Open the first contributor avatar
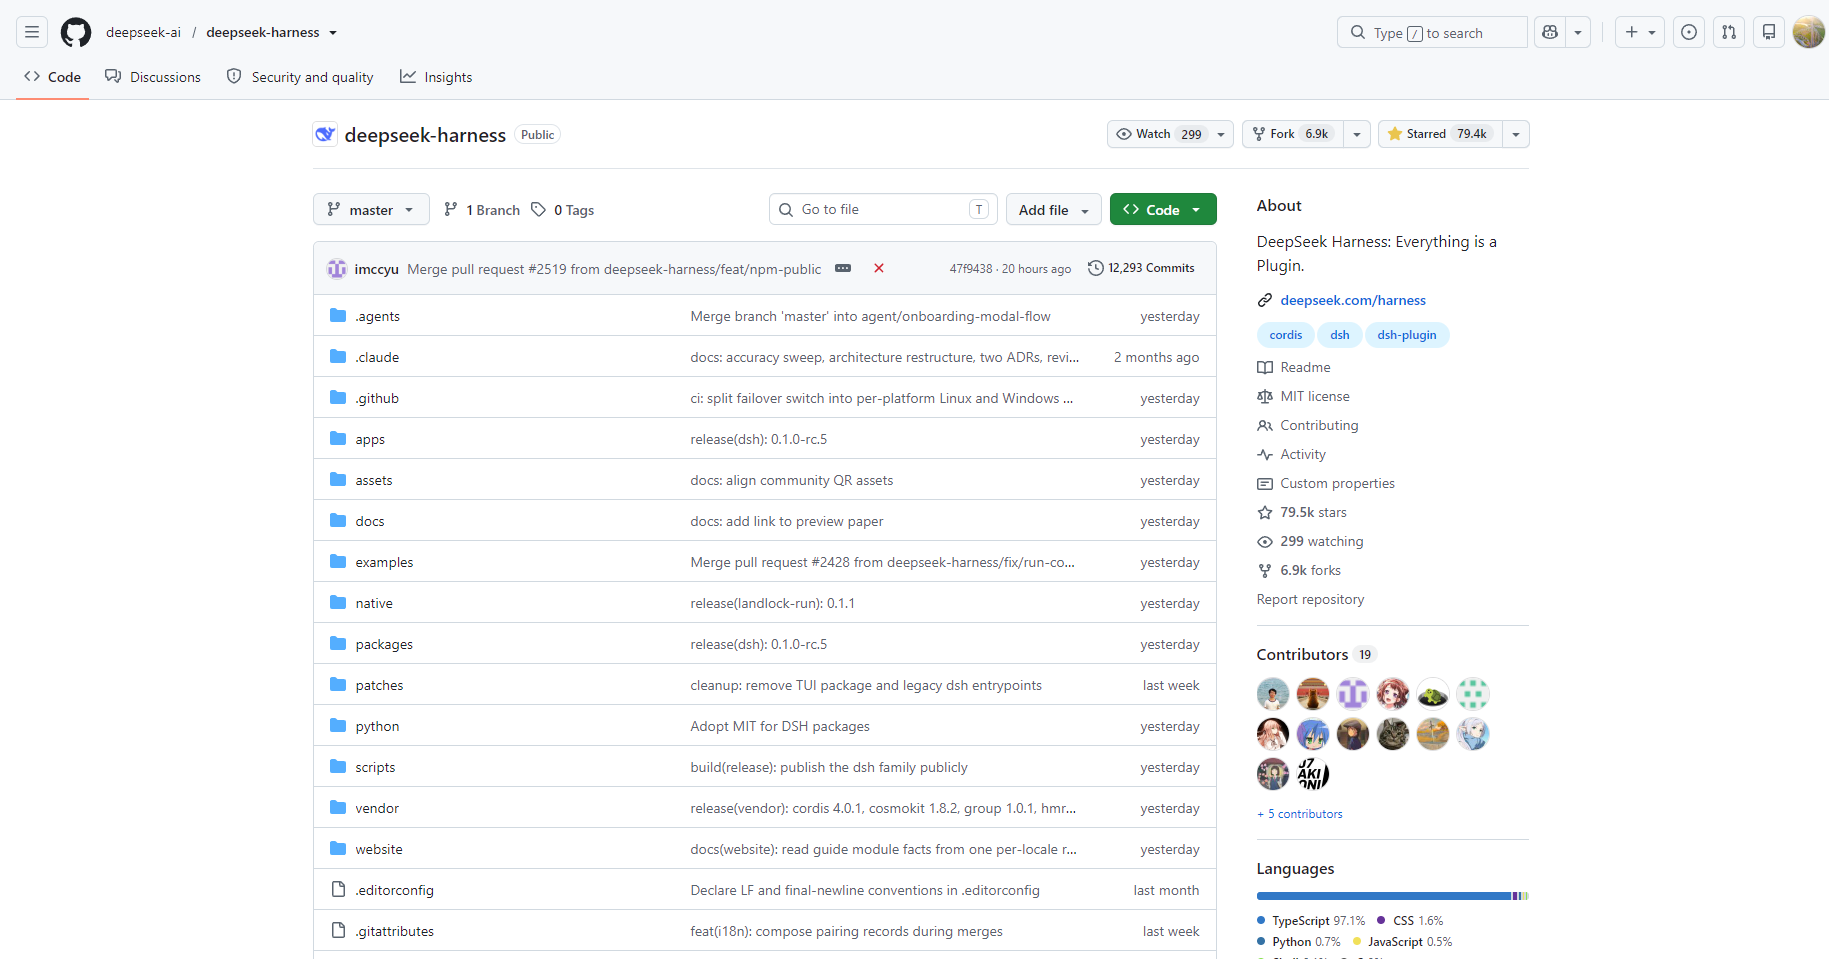This screenshot has height=959, width=1829. point(1273,694)
